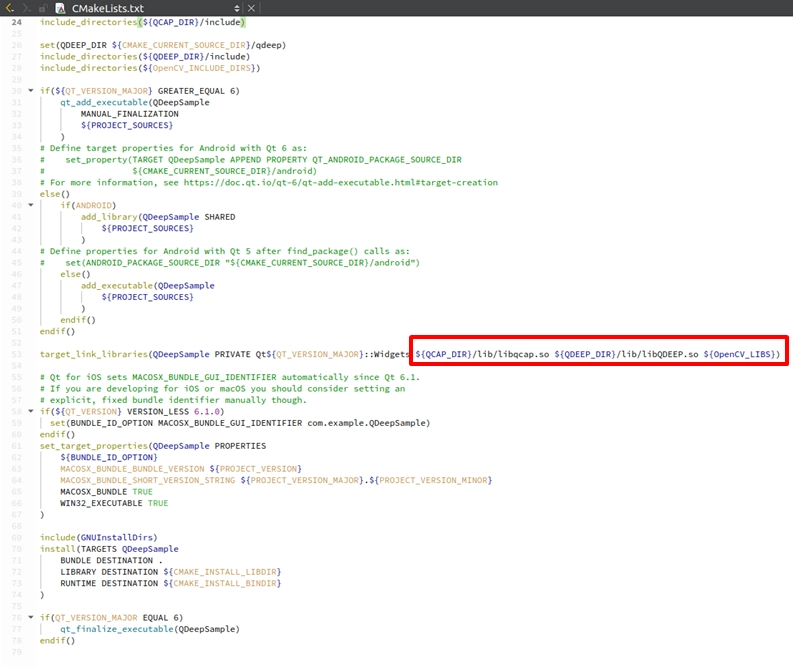The width and height of the screenshot is (793, 667).
Task: Click ${QCAP_DIR}/lib/libqcap.so path
Action: [x=482, y=354]
